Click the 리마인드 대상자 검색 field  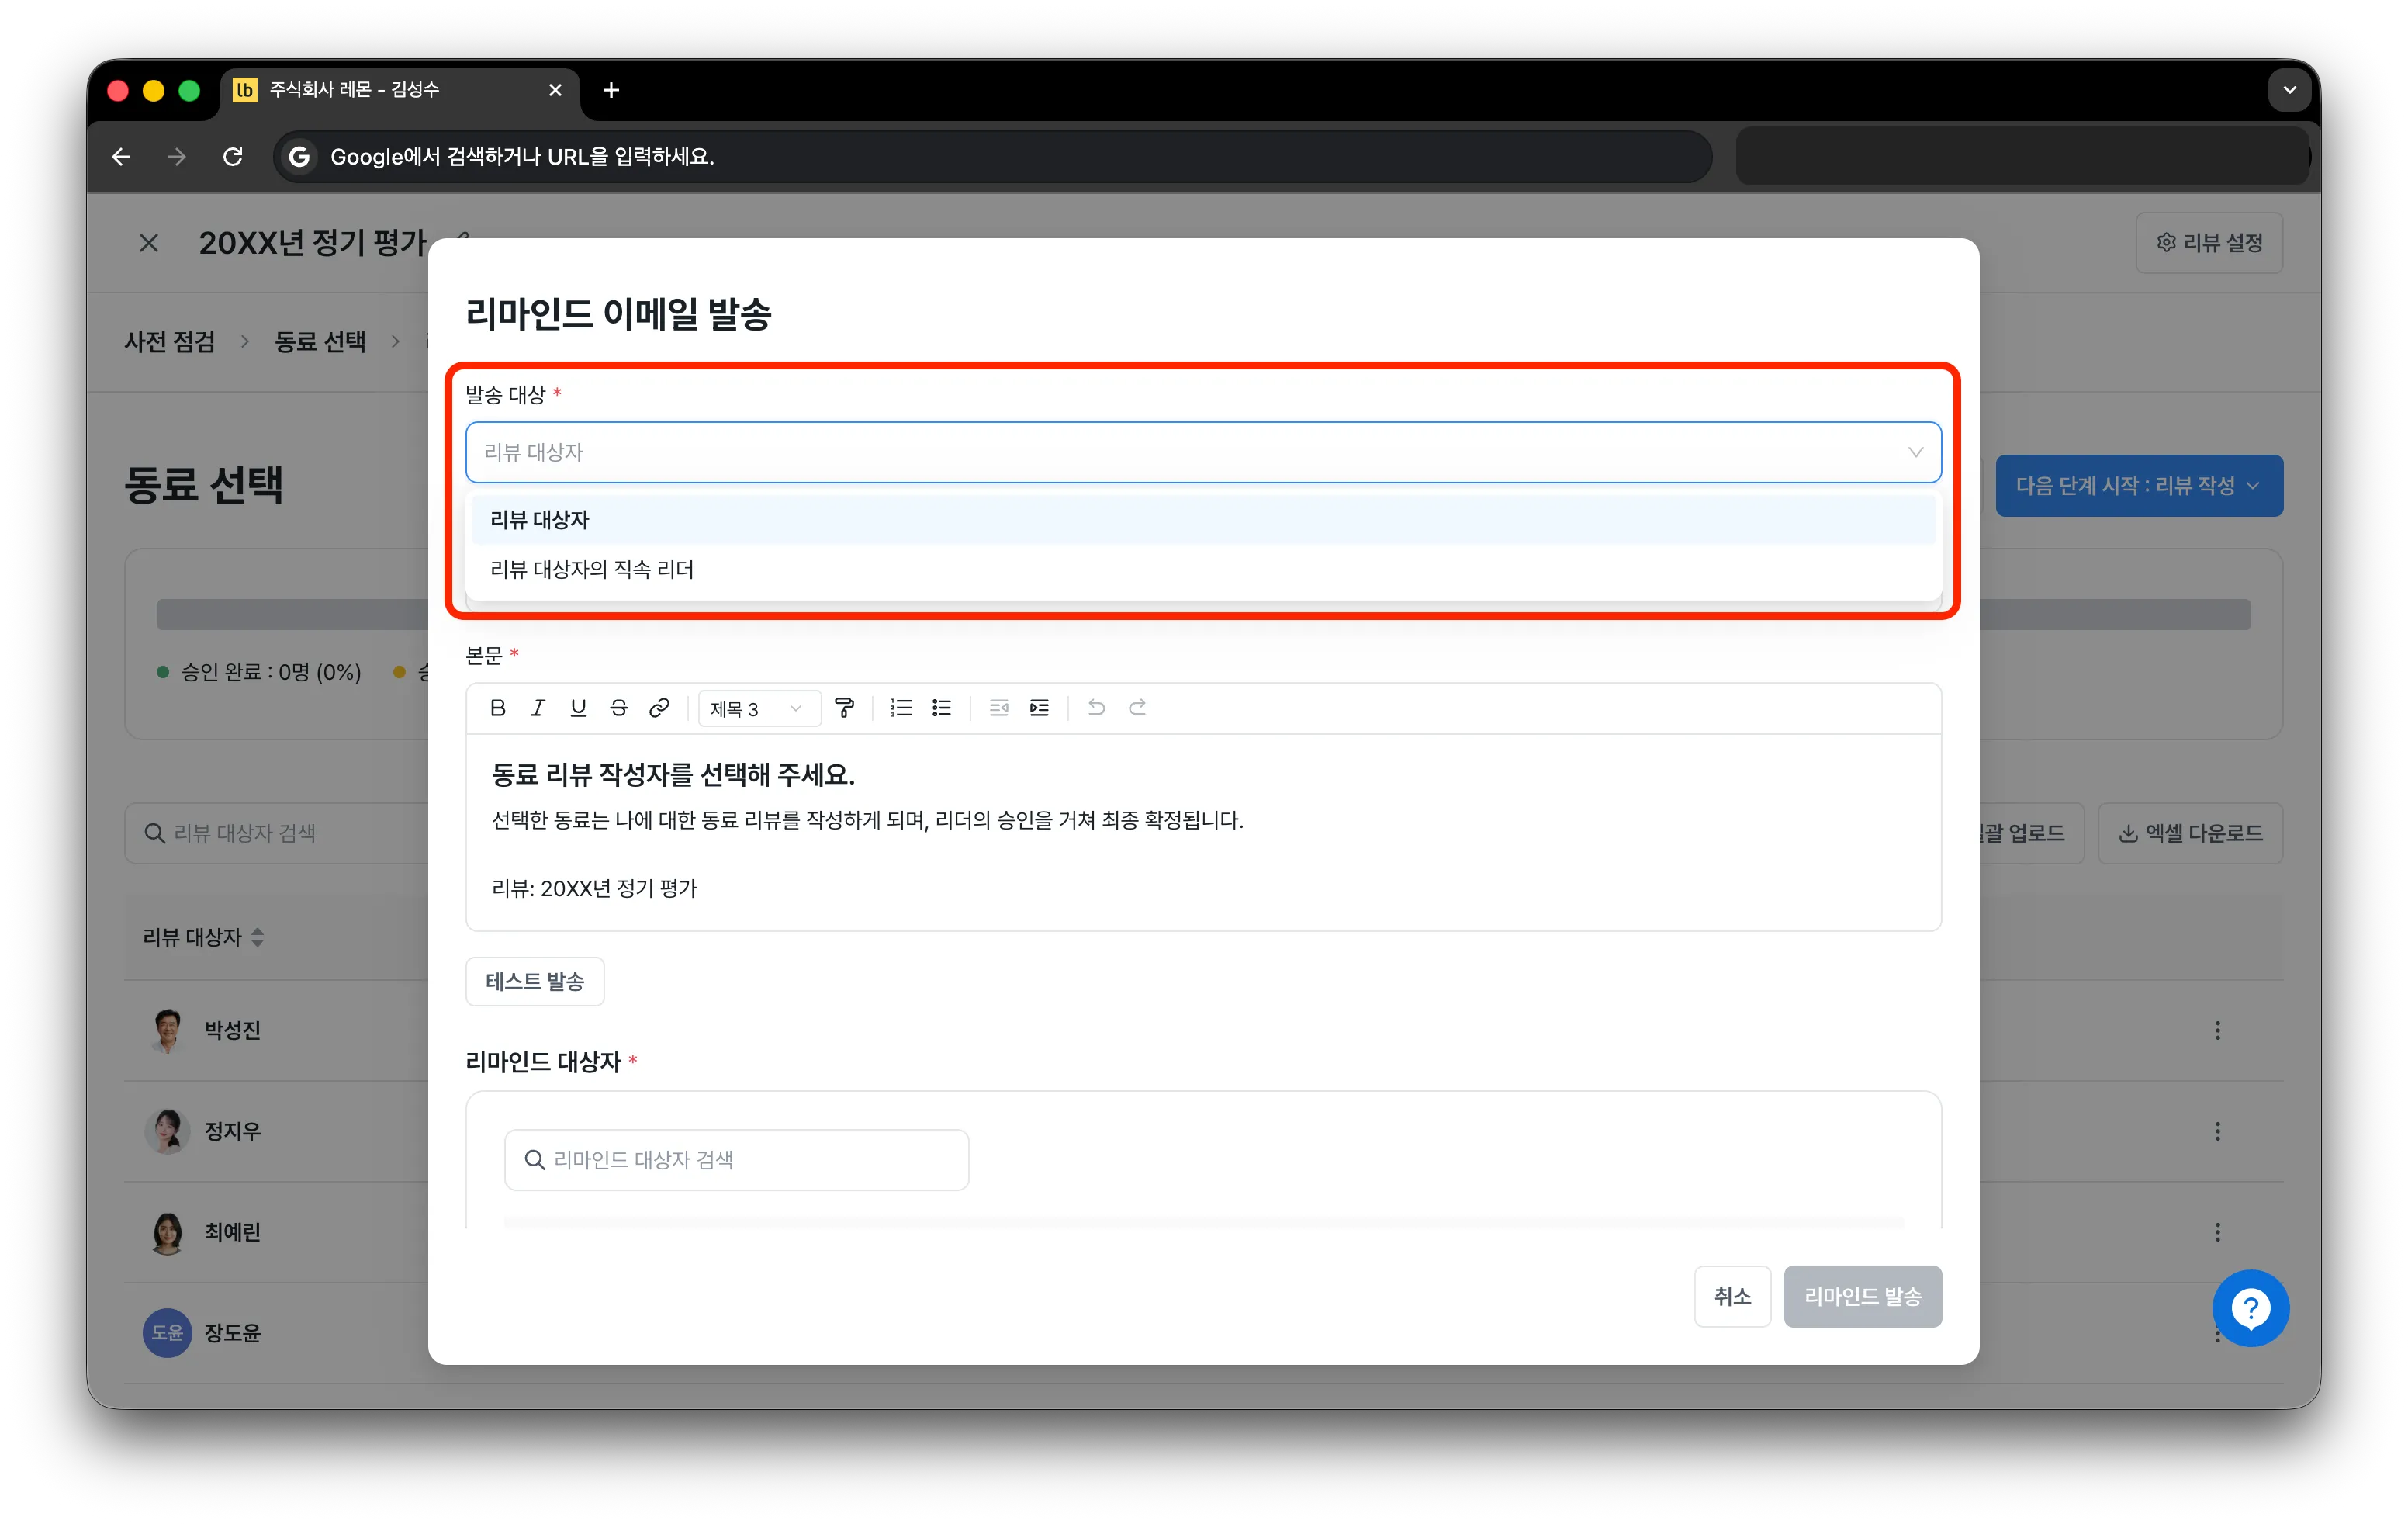736,1160
